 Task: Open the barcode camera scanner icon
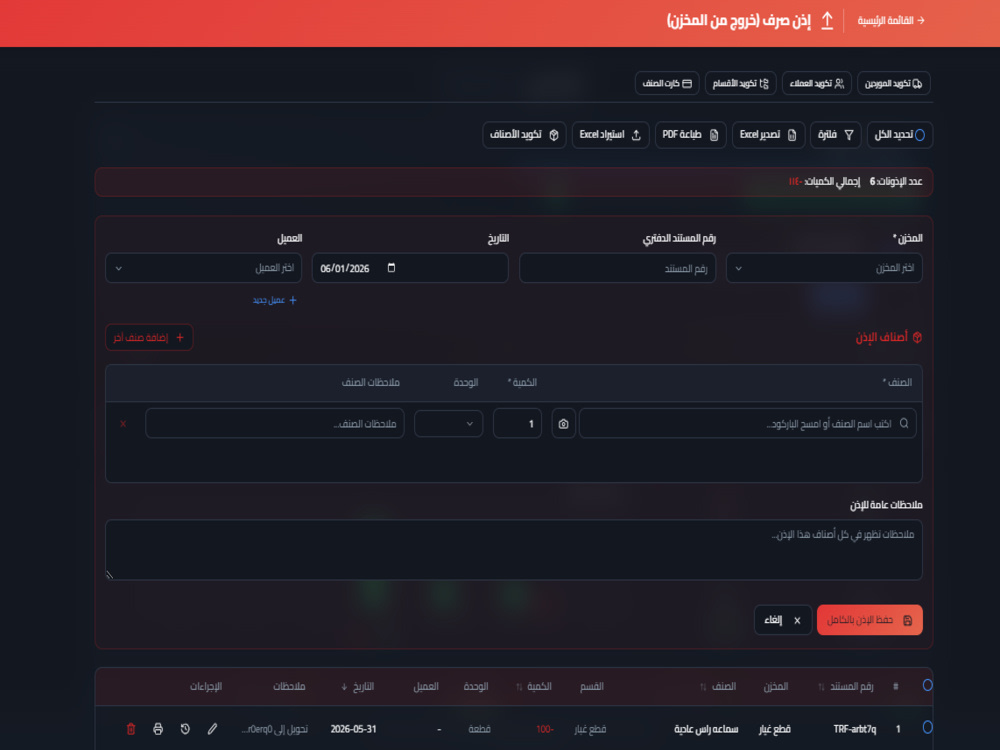[563, 423]
